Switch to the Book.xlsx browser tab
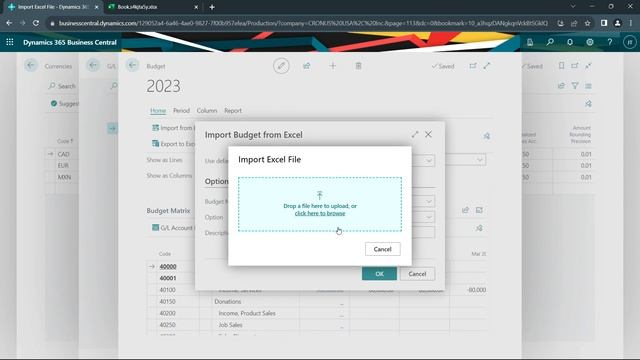 pos(152,7)
